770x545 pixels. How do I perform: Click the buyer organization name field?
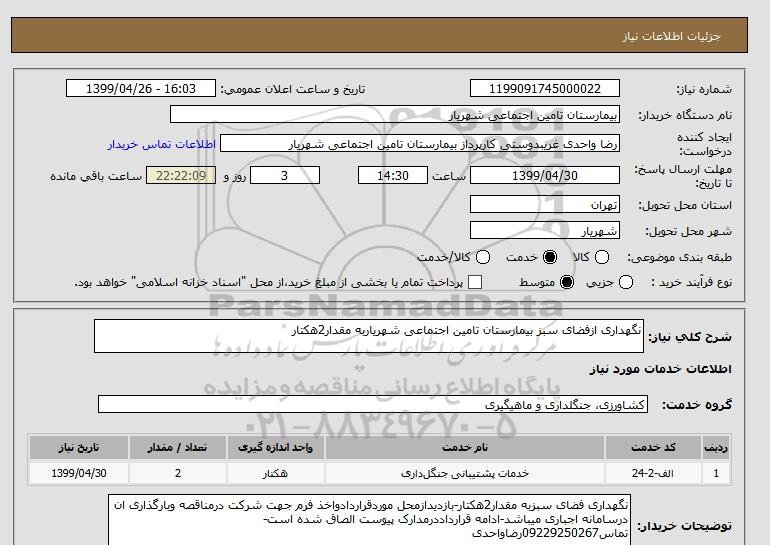395,114
